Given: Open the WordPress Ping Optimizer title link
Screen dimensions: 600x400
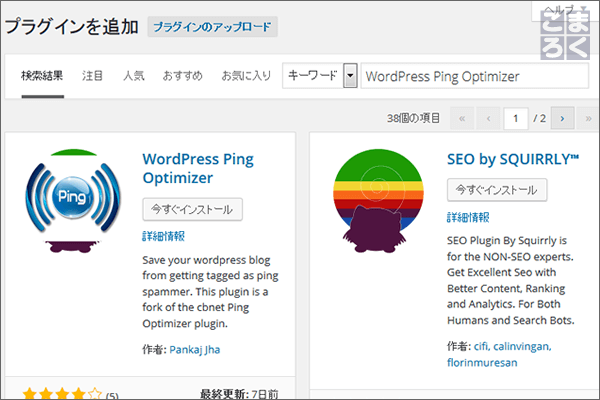Looking at the screenshot, I should [x=198, y=168].
